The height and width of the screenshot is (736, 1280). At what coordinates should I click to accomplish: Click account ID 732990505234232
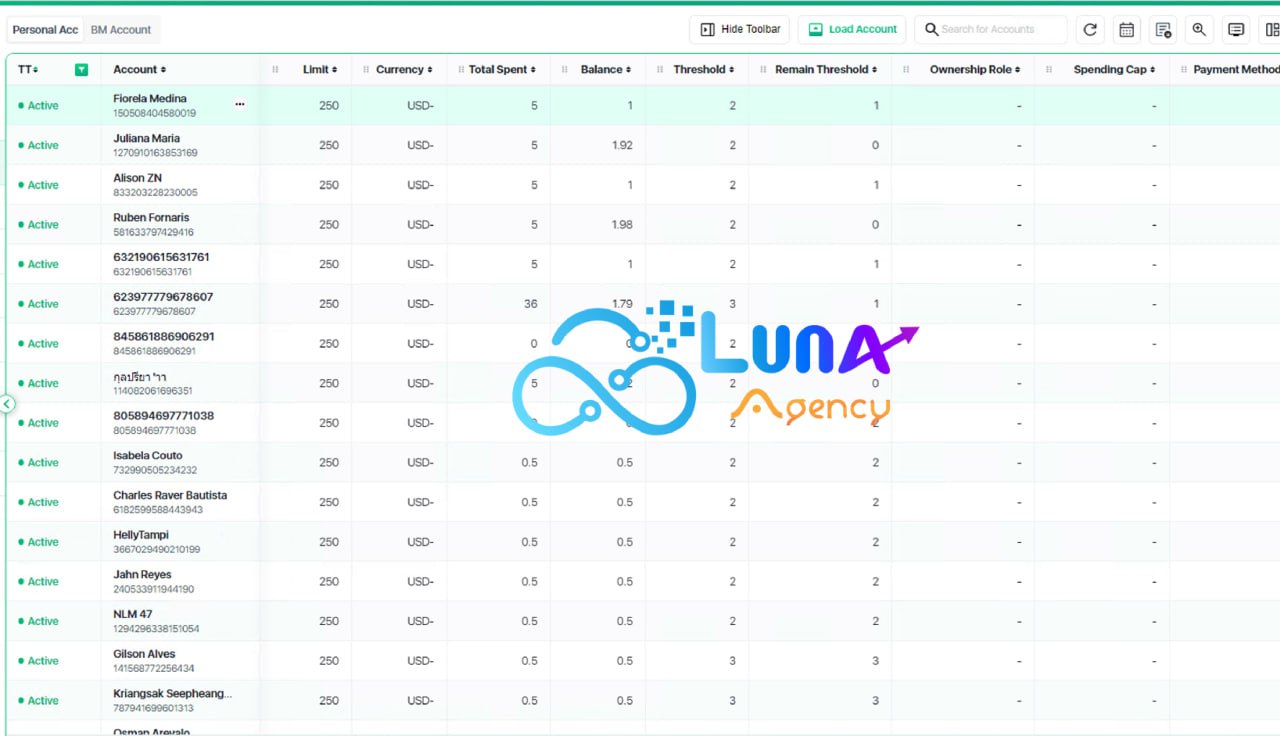(155, 470)
